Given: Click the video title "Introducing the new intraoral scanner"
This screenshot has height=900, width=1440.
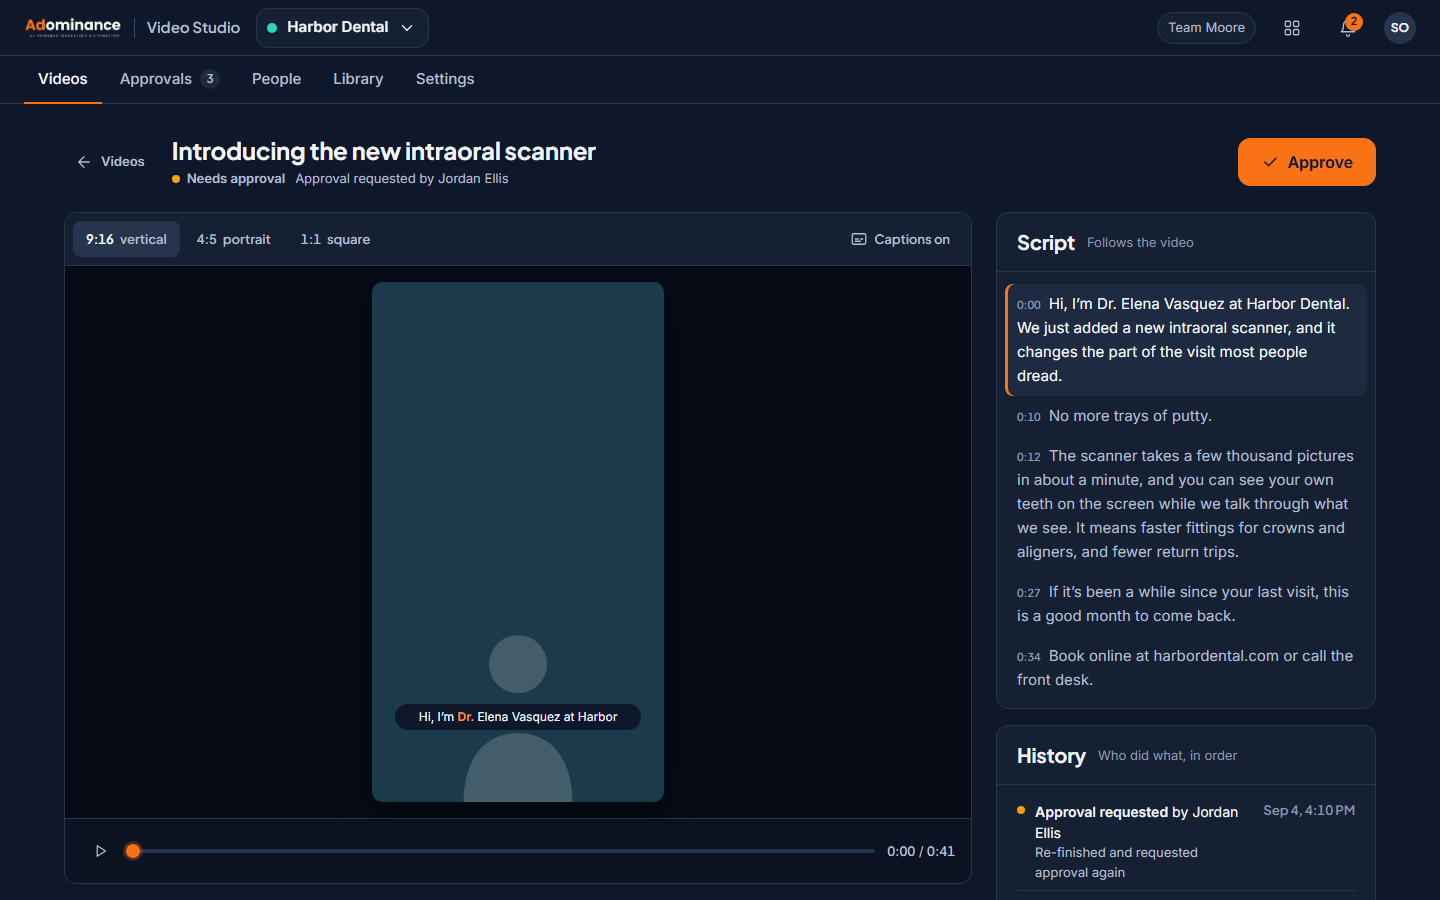Looking at the screenshot, I should [x=384, y=152].
